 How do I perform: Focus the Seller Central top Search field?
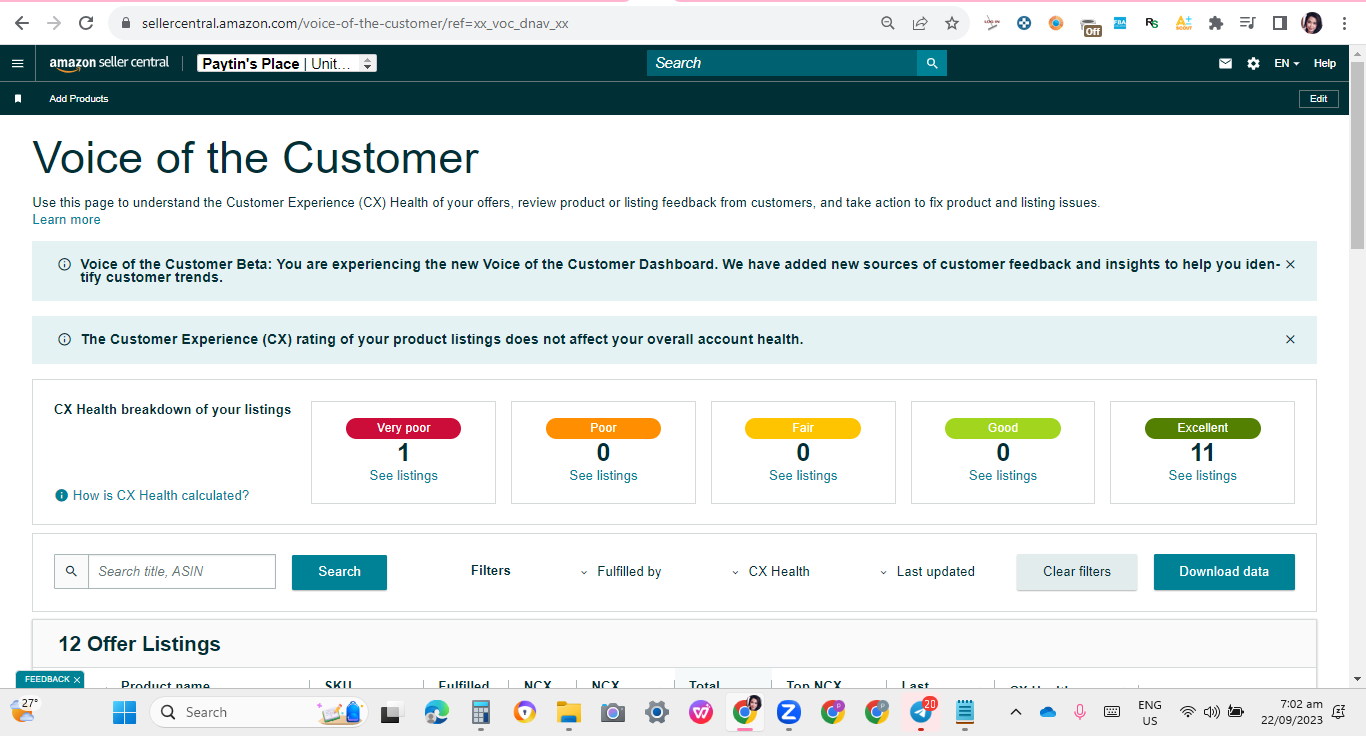coord(782,63)
